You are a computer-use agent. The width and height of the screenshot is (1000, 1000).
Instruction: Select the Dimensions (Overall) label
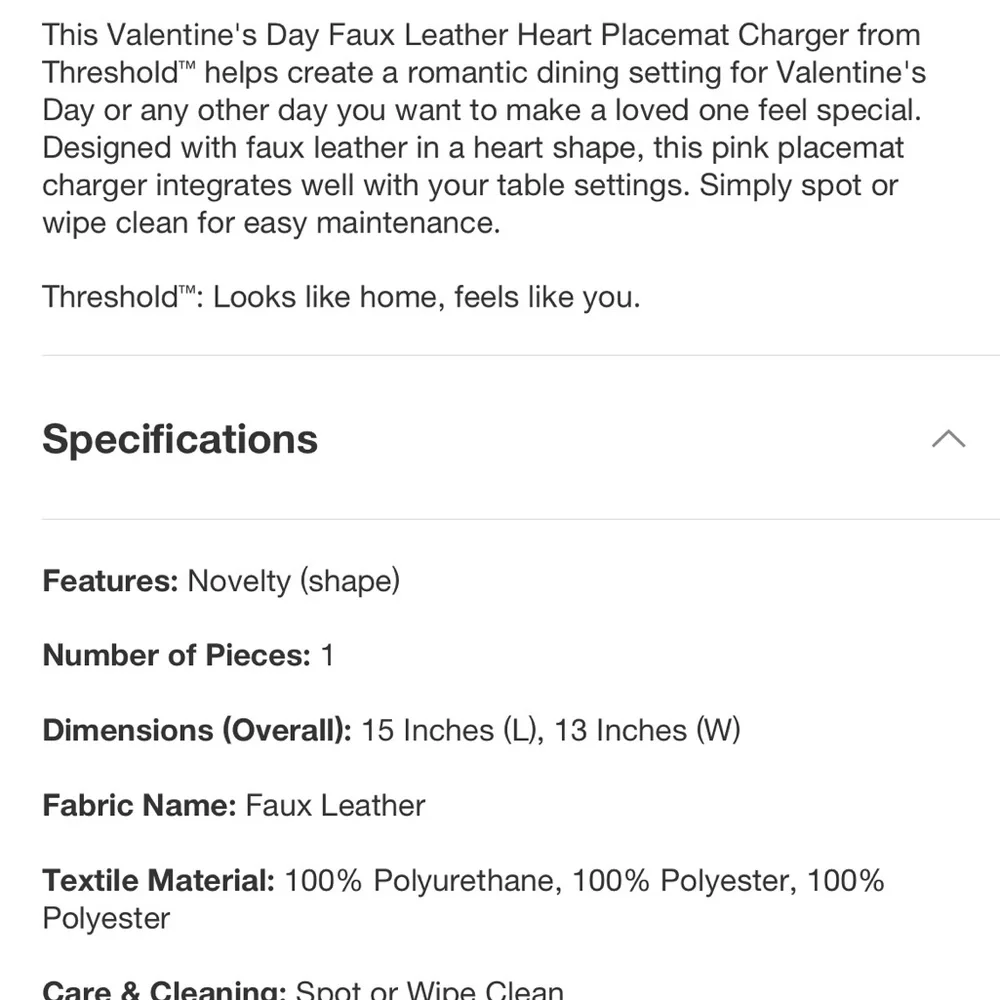click(x=197, y=730)
